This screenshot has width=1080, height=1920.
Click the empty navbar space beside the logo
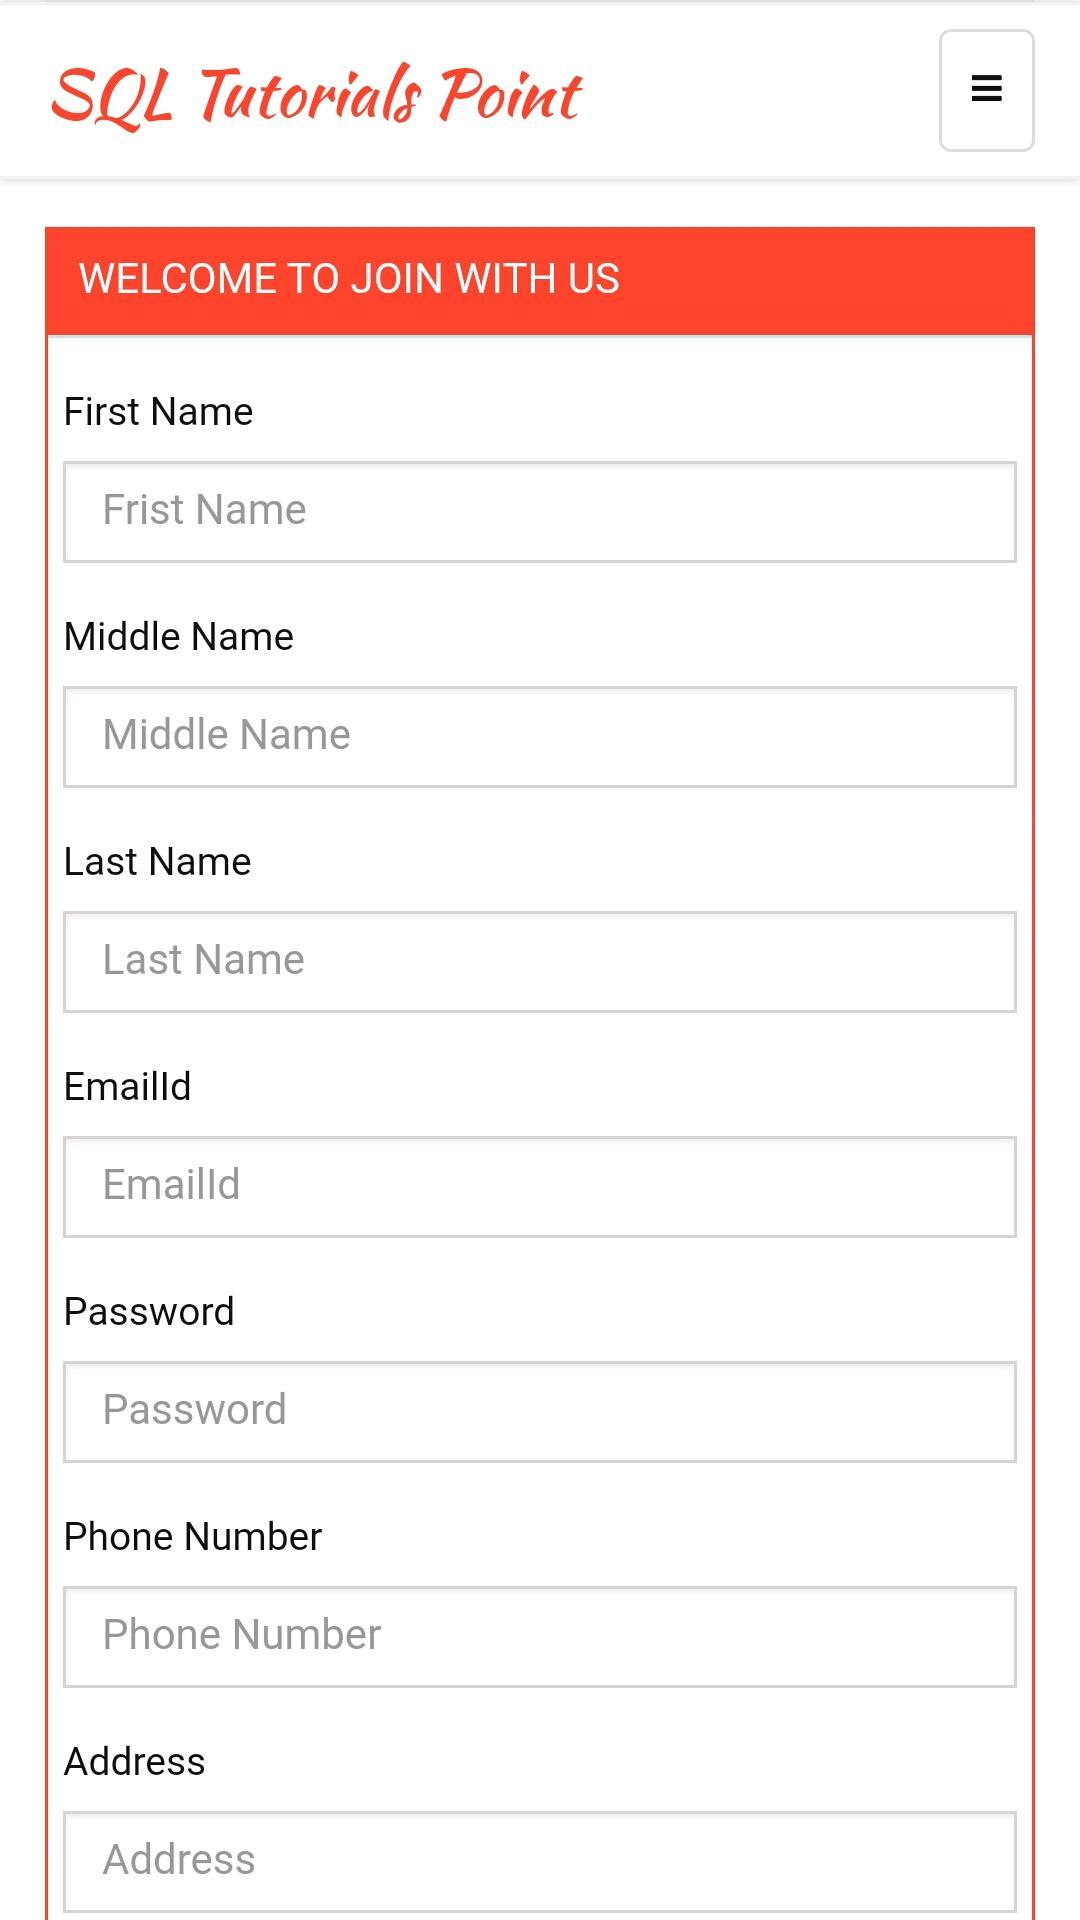click(760, 92)
